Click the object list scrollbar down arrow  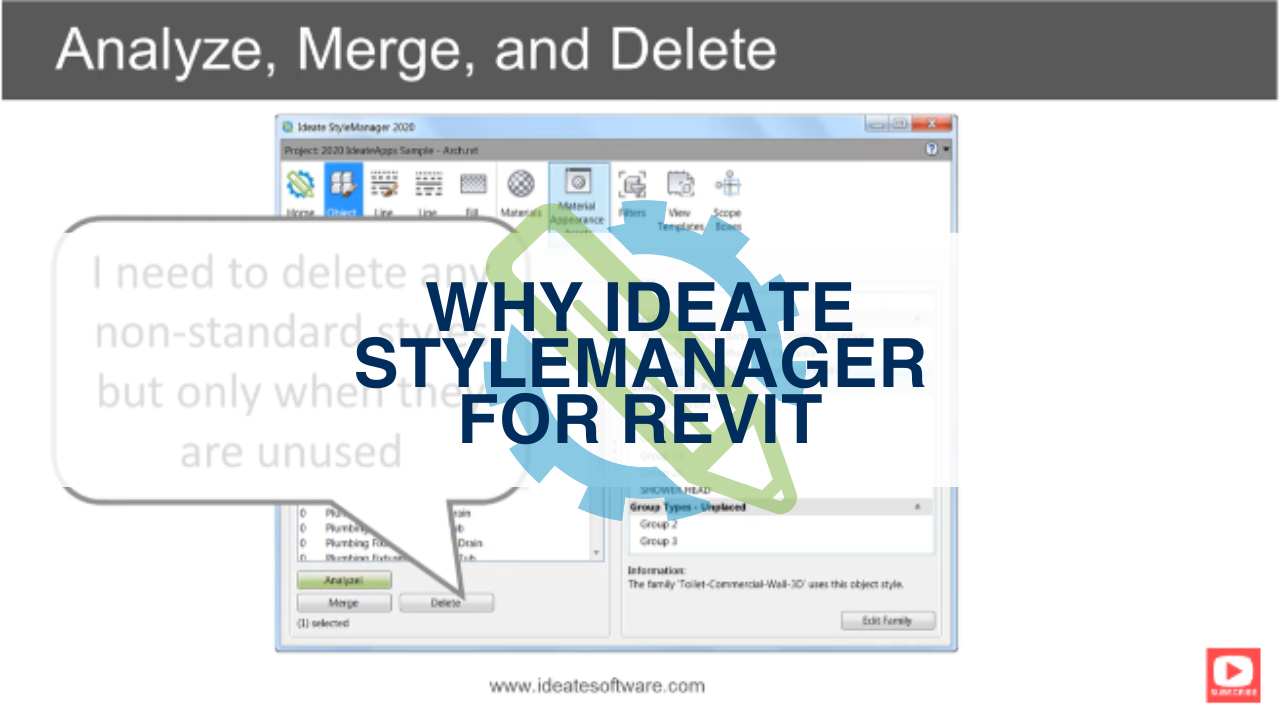[597, 552]
